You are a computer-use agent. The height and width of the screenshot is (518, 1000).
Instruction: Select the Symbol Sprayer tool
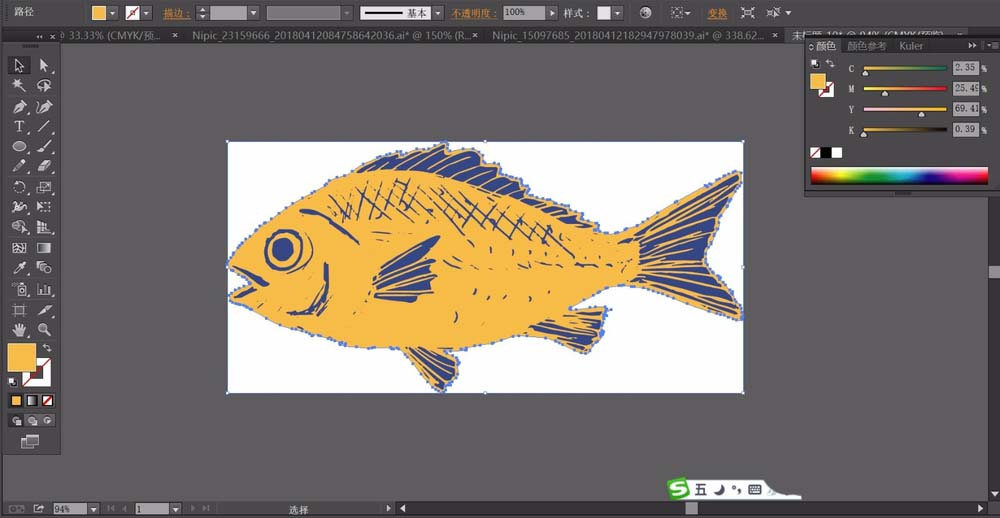[19, 290]
